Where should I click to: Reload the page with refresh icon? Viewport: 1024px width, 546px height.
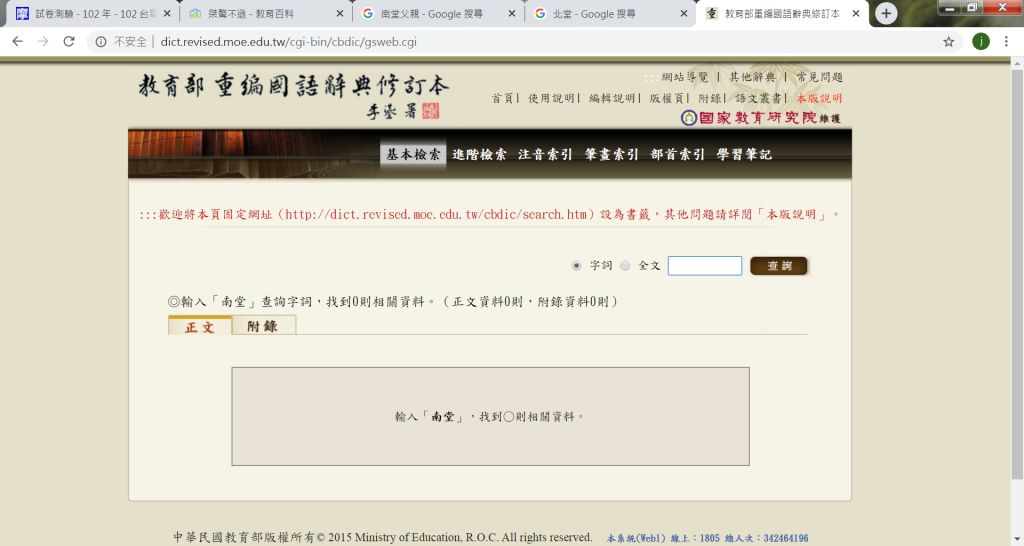pyautogui.click(x=69, y=41)
